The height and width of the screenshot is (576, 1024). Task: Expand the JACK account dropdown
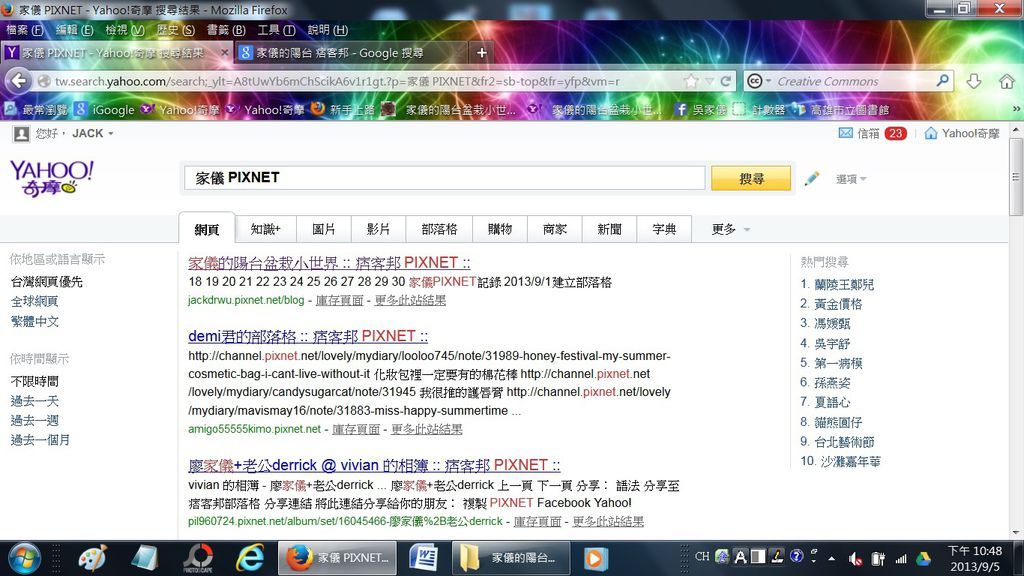(110, 134)
